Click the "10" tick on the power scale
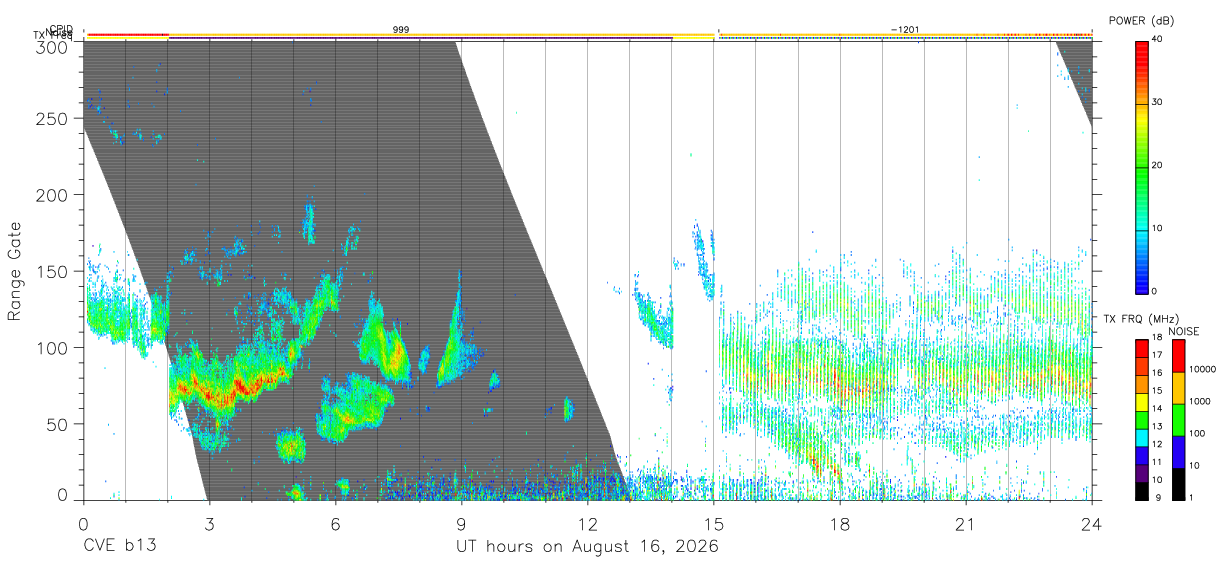Screen dimensions: 1228x567 tap(1159, 228)
